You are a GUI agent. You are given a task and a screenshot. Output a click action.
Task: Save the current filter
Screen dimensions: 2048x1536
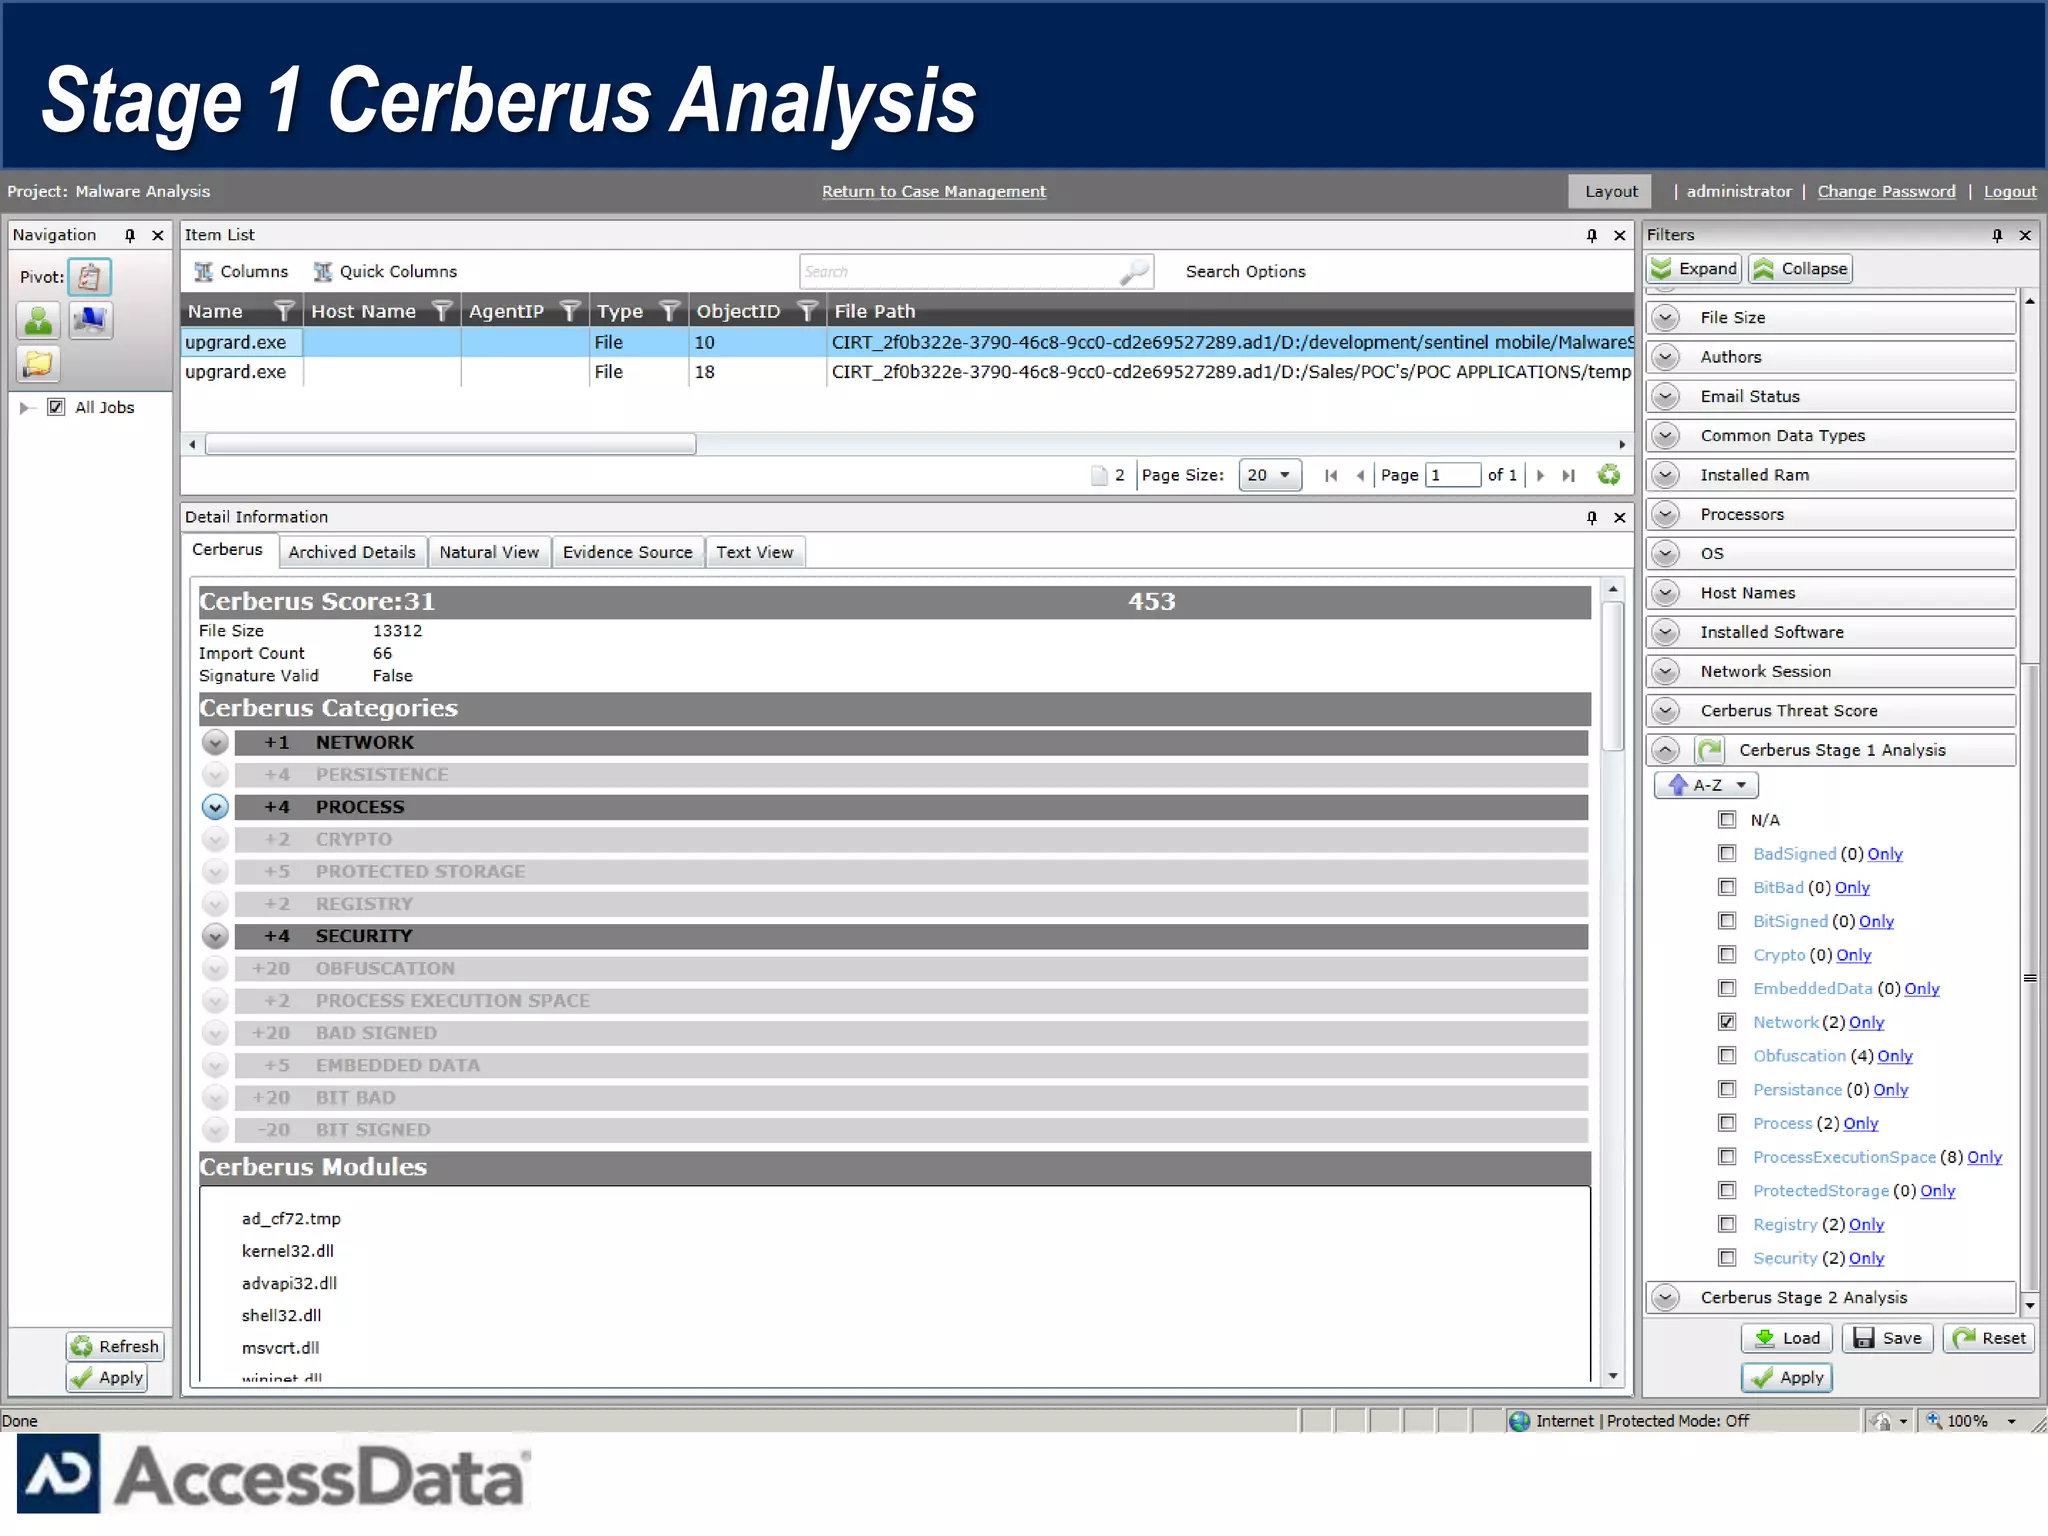click(x=1887, y=1338)
